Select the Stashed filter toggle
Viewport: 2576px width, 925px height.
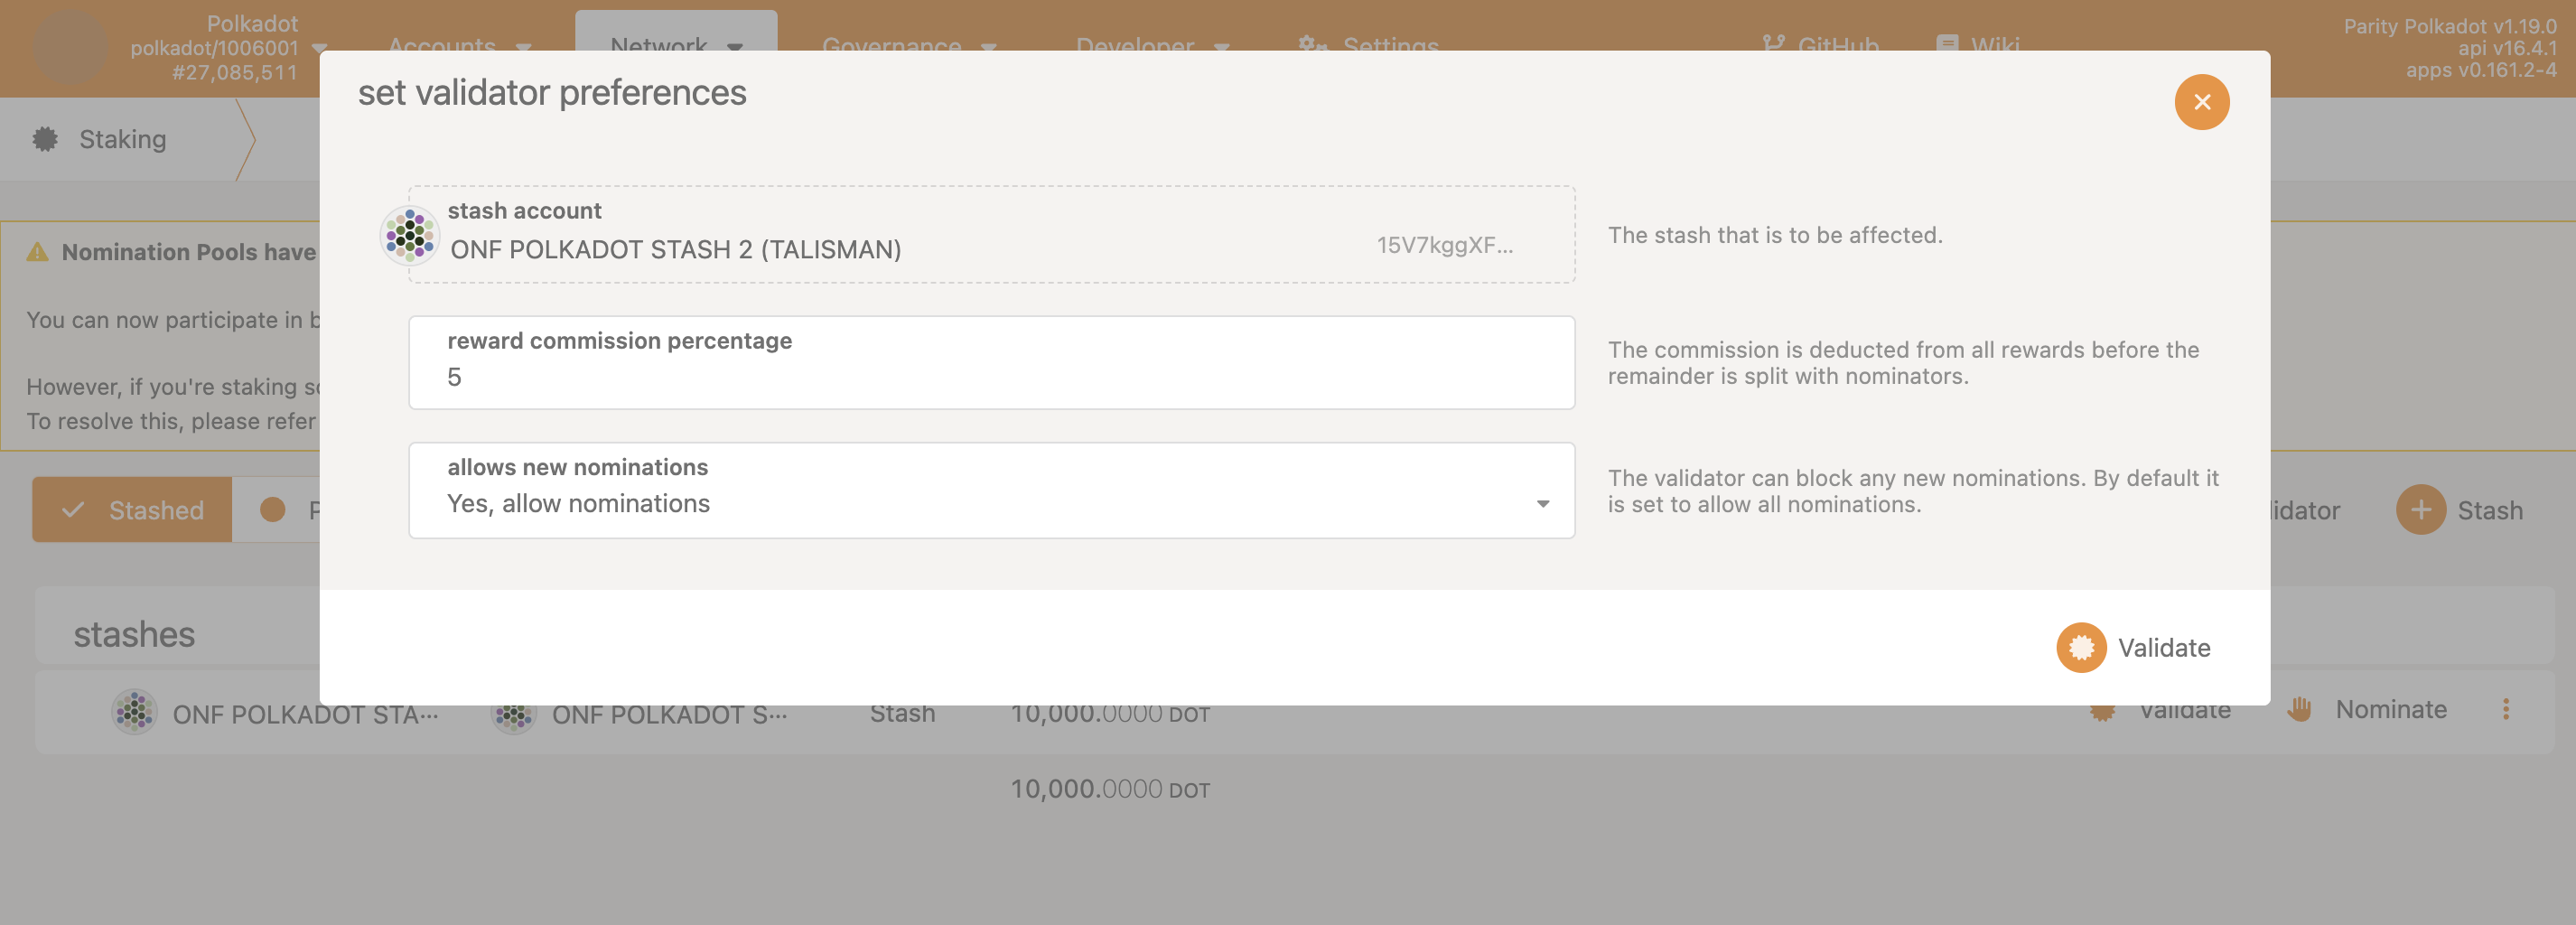coord(131,510)
